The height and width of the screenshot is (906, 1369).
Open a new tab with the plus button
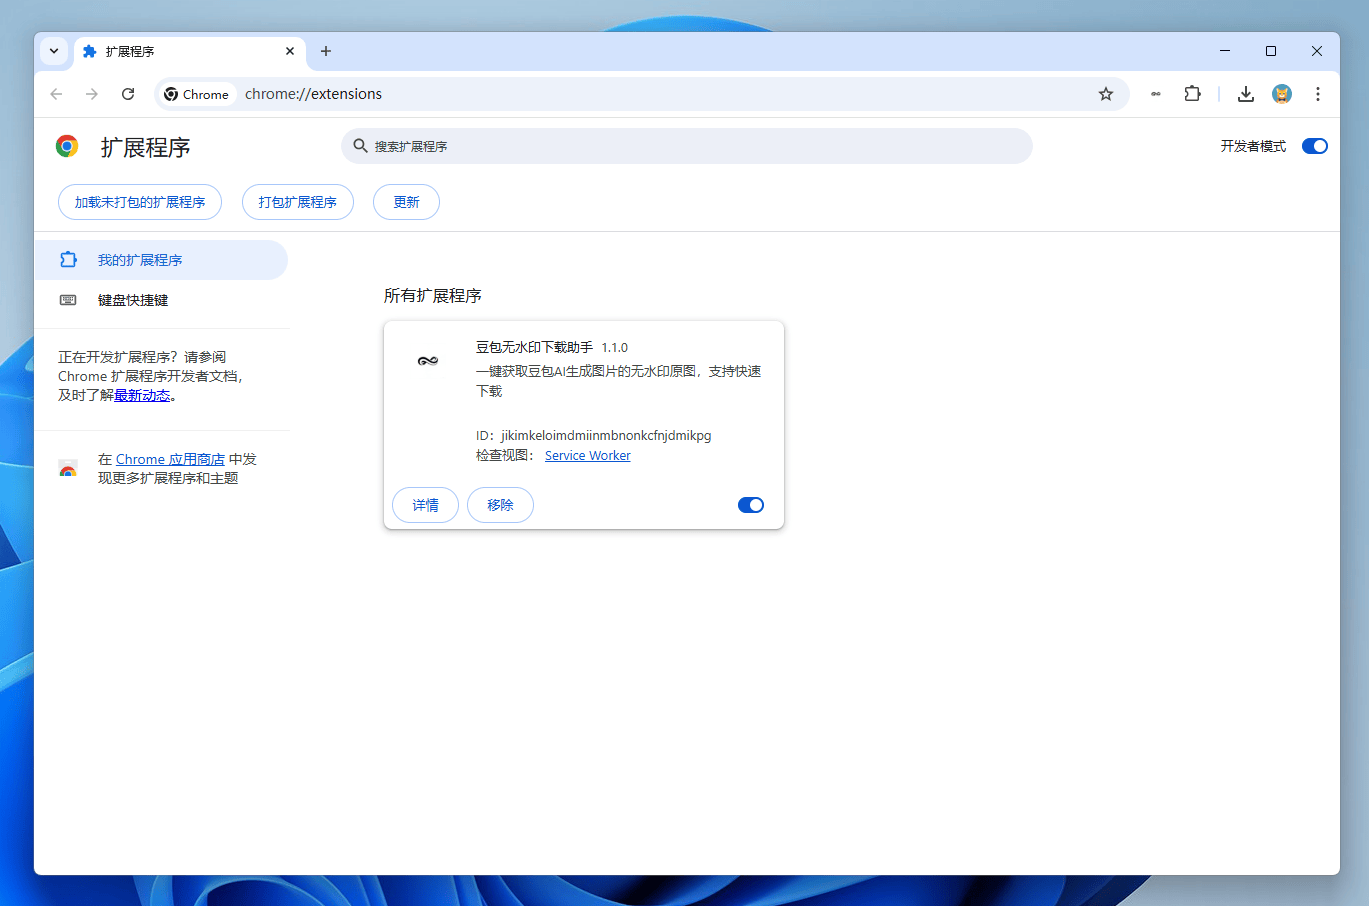click(x=326, y=51)
